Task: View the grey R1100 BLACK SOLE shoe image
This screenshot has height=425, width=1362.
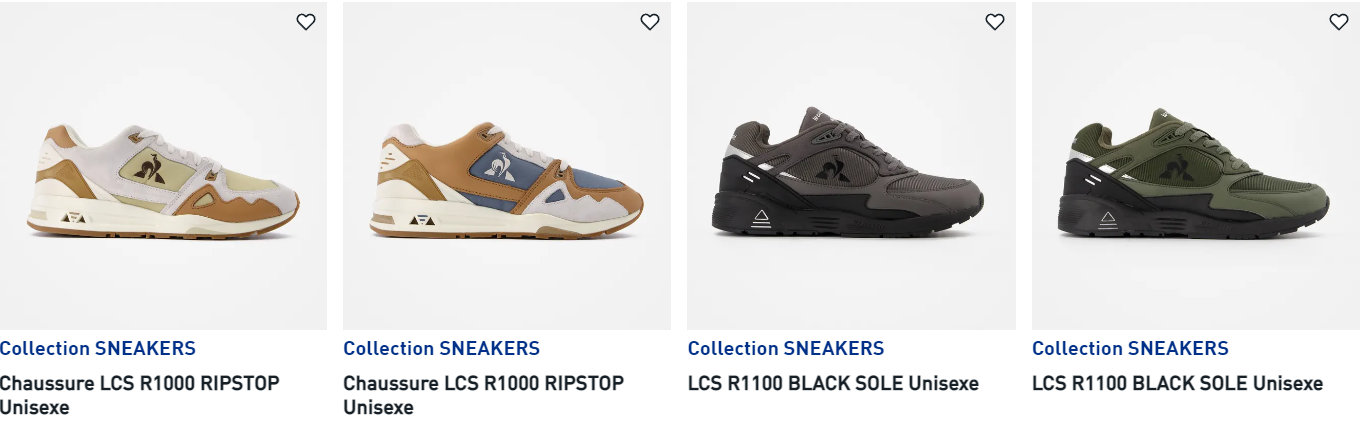Action: (x=851, y=166)
